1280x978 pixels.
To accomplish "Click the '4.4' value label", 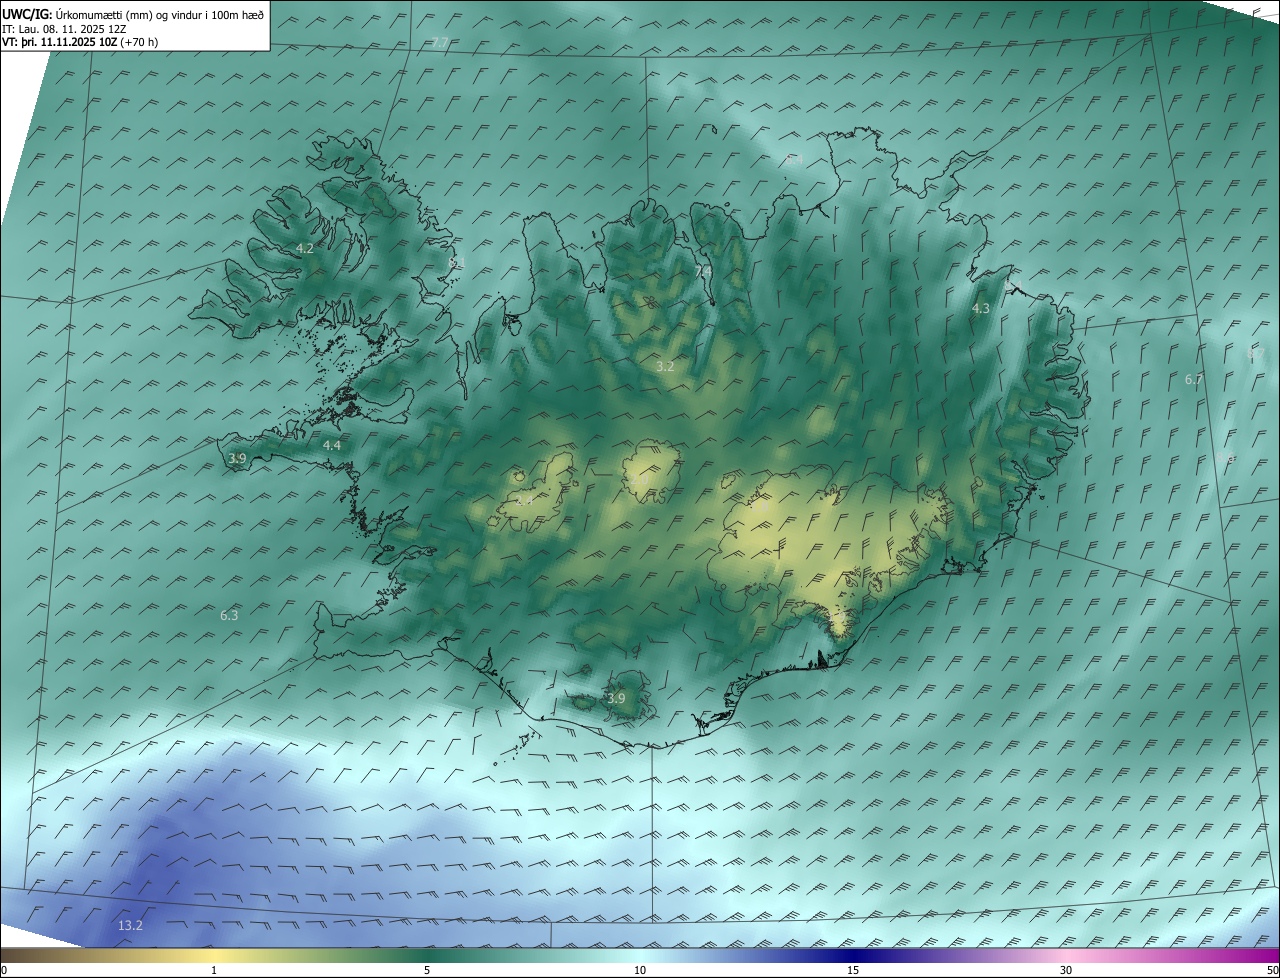I will 331,445.
